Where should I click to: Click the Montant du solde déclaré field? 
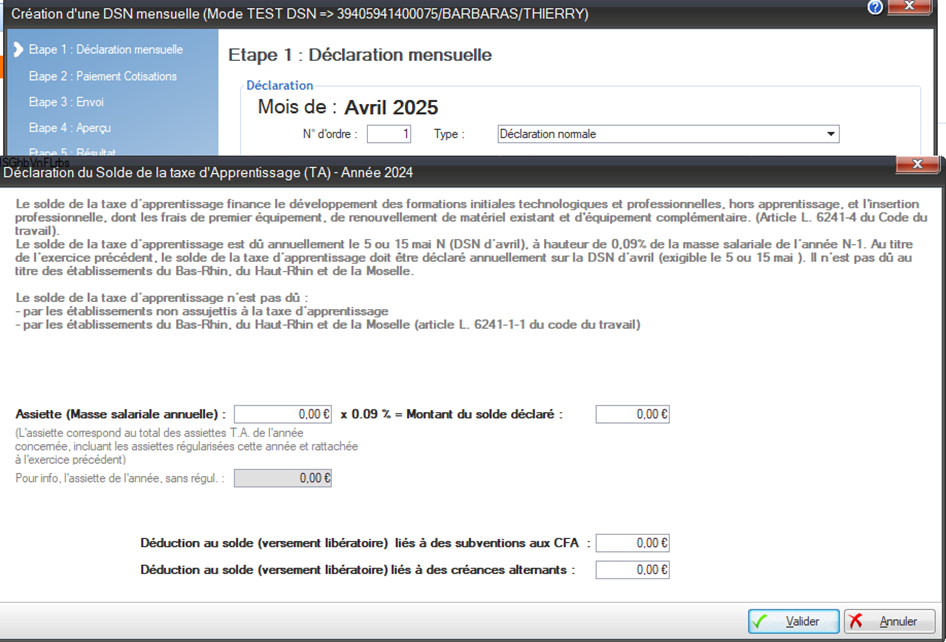pos(632,415)
